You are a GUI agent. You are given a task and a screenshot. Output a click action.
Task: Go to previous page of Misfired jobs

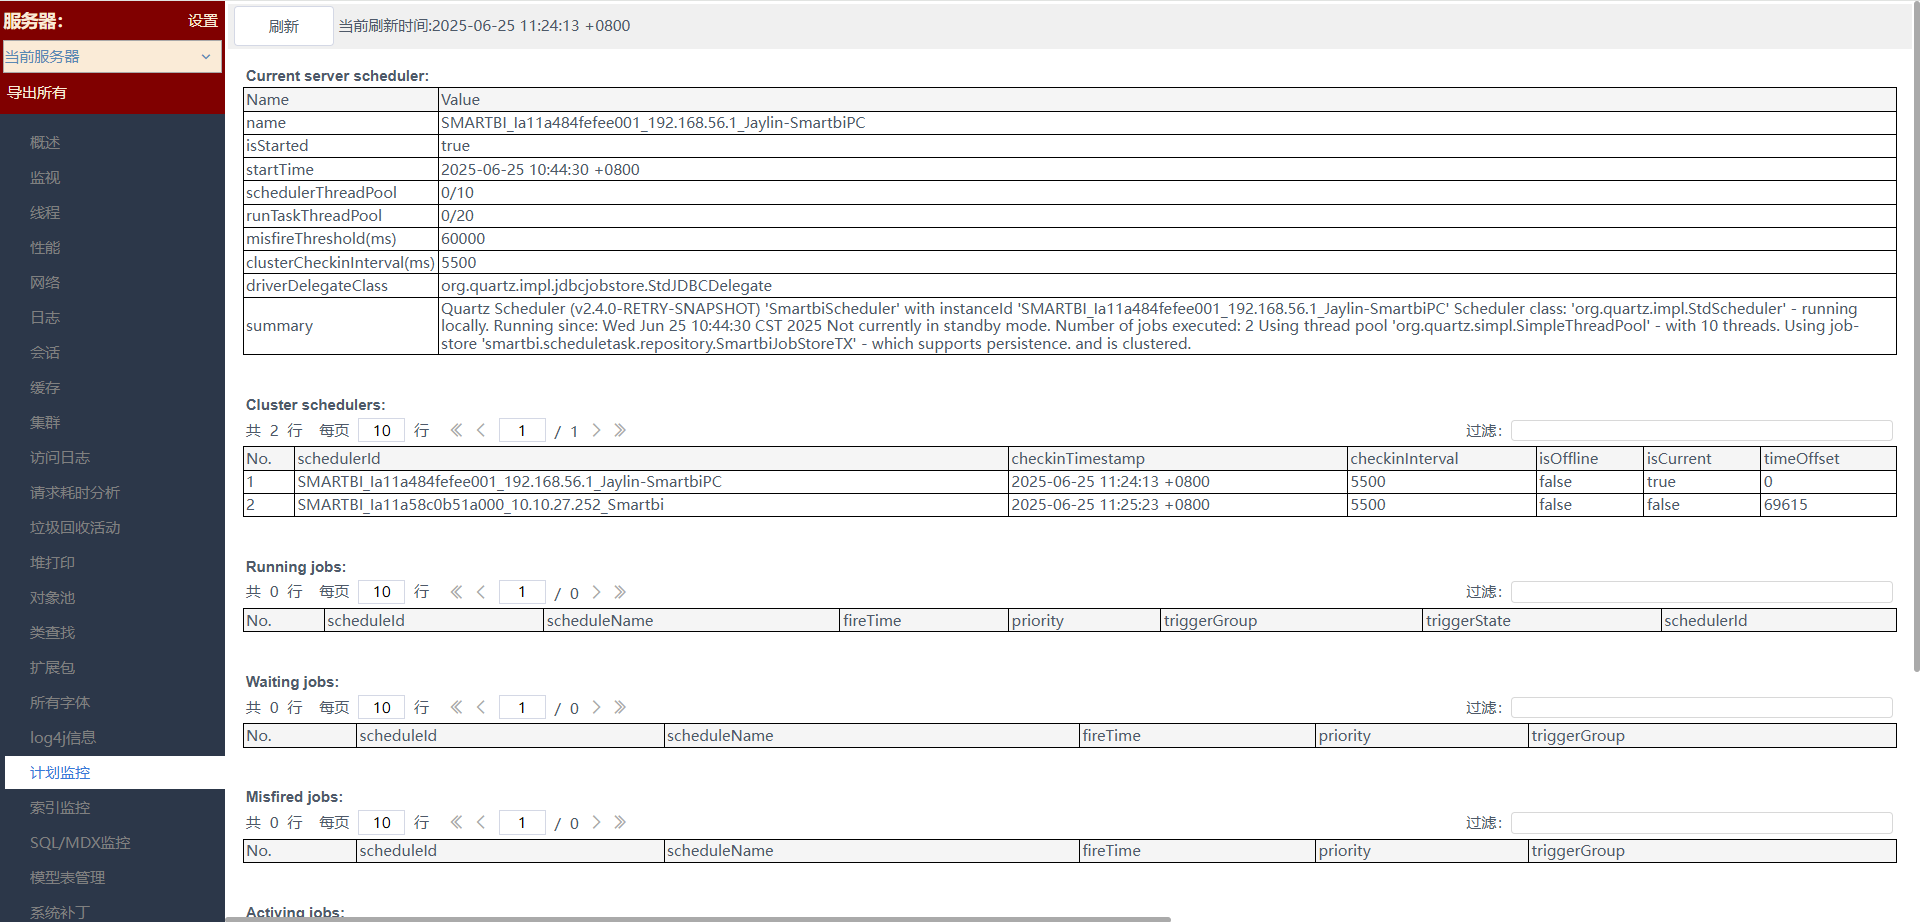click(481, 822)
